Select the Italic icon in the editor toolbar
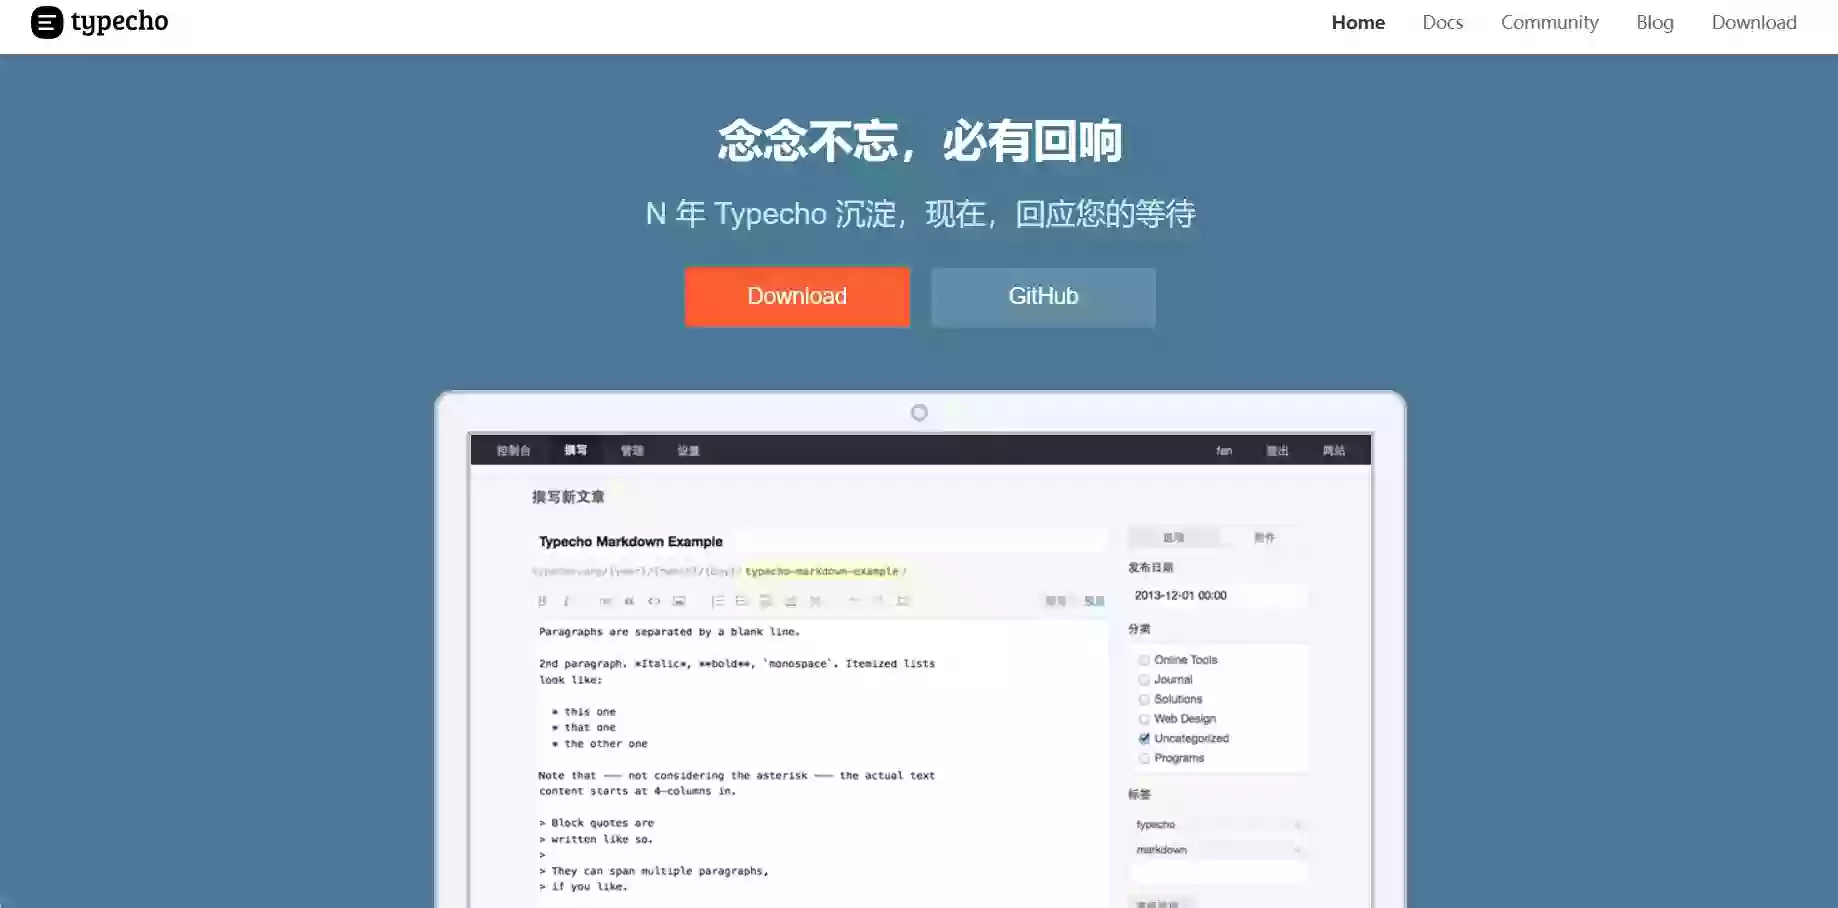1838x908 pixels. (x=567, y=601)
